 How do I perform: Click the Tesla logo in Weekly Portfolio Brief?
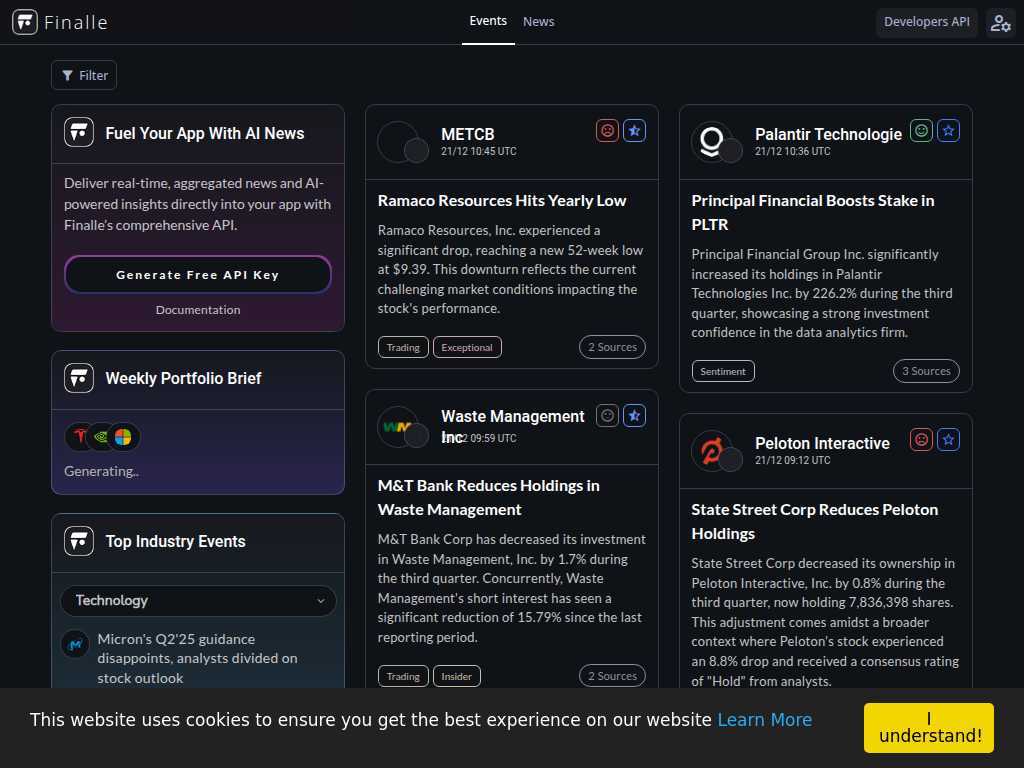click(80, 436)
